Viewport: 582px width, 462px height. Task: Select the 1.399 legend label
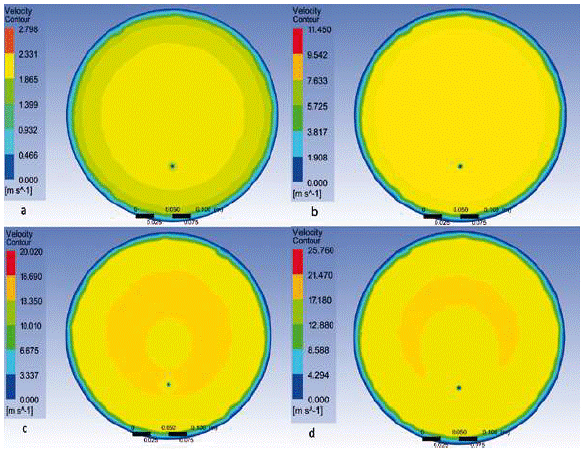pos(29,105)
